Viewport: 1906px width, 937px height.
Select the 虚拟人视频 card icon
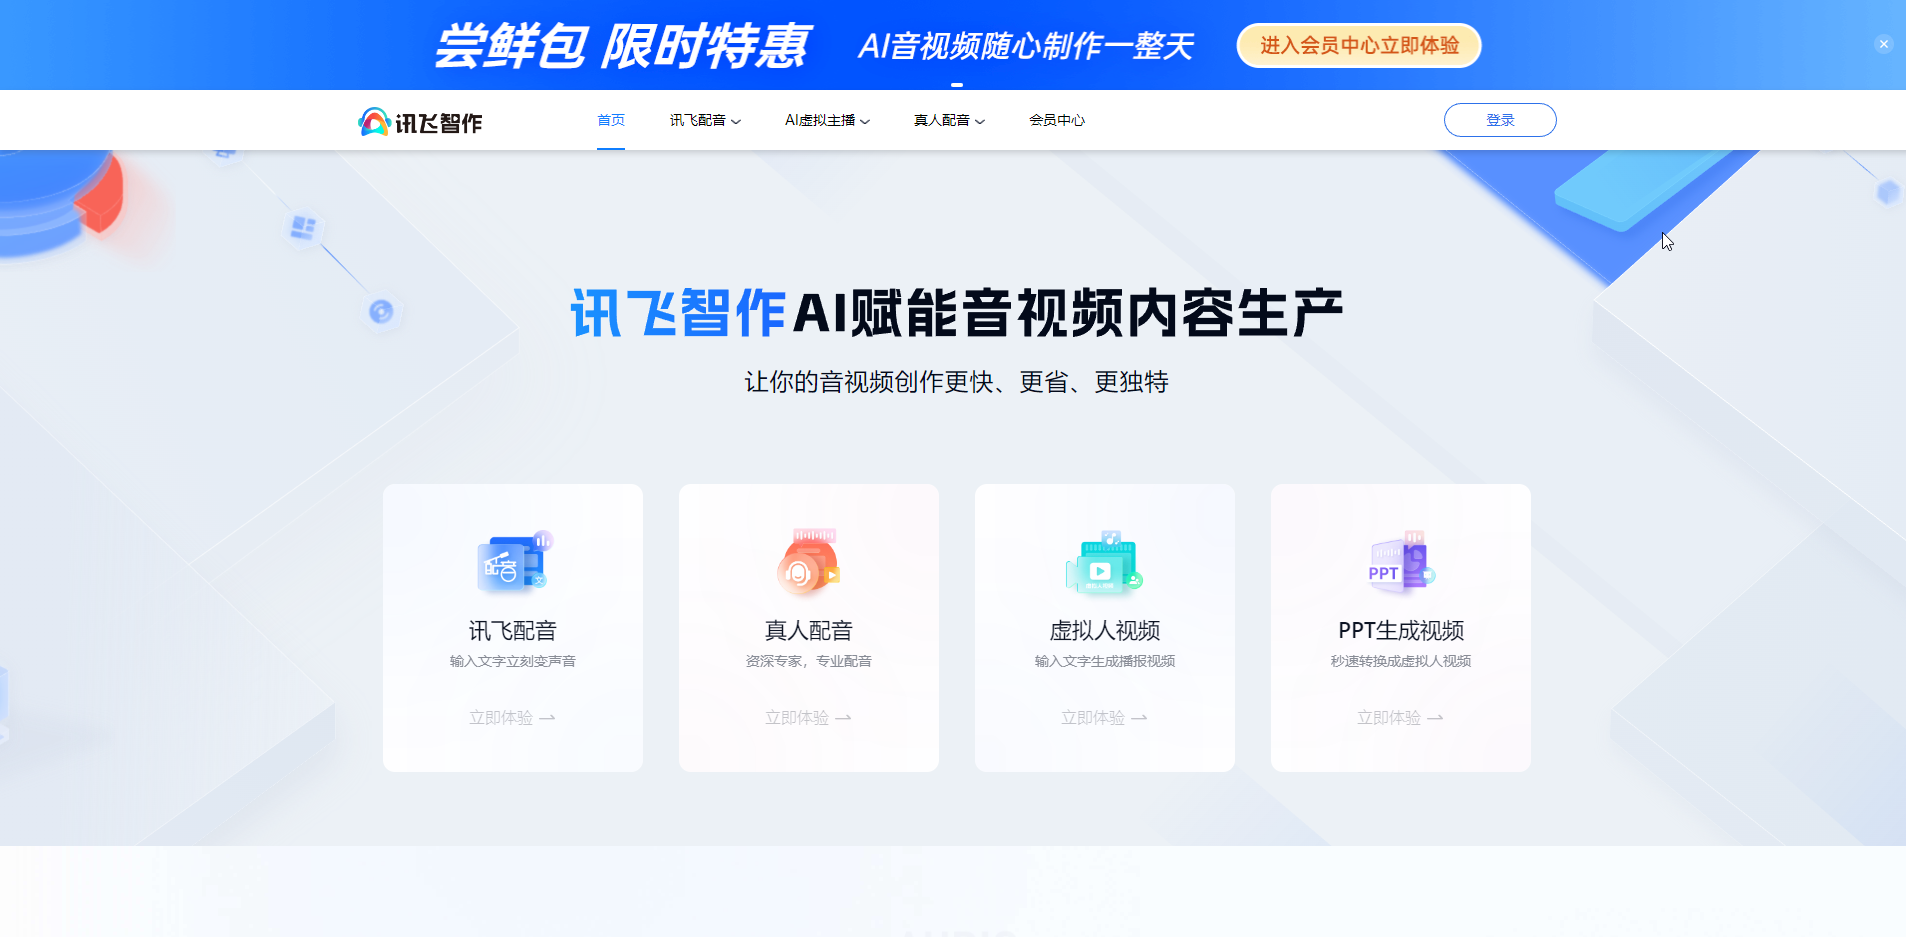point(1104,563)
